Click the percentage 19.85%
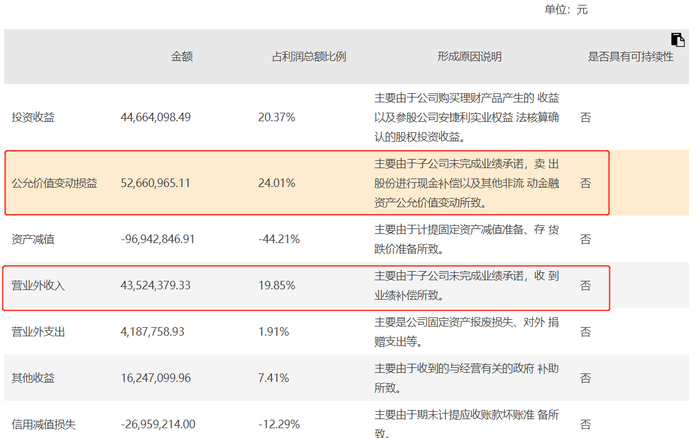Screen dimensions: 700x438 (x=277, y=286)
